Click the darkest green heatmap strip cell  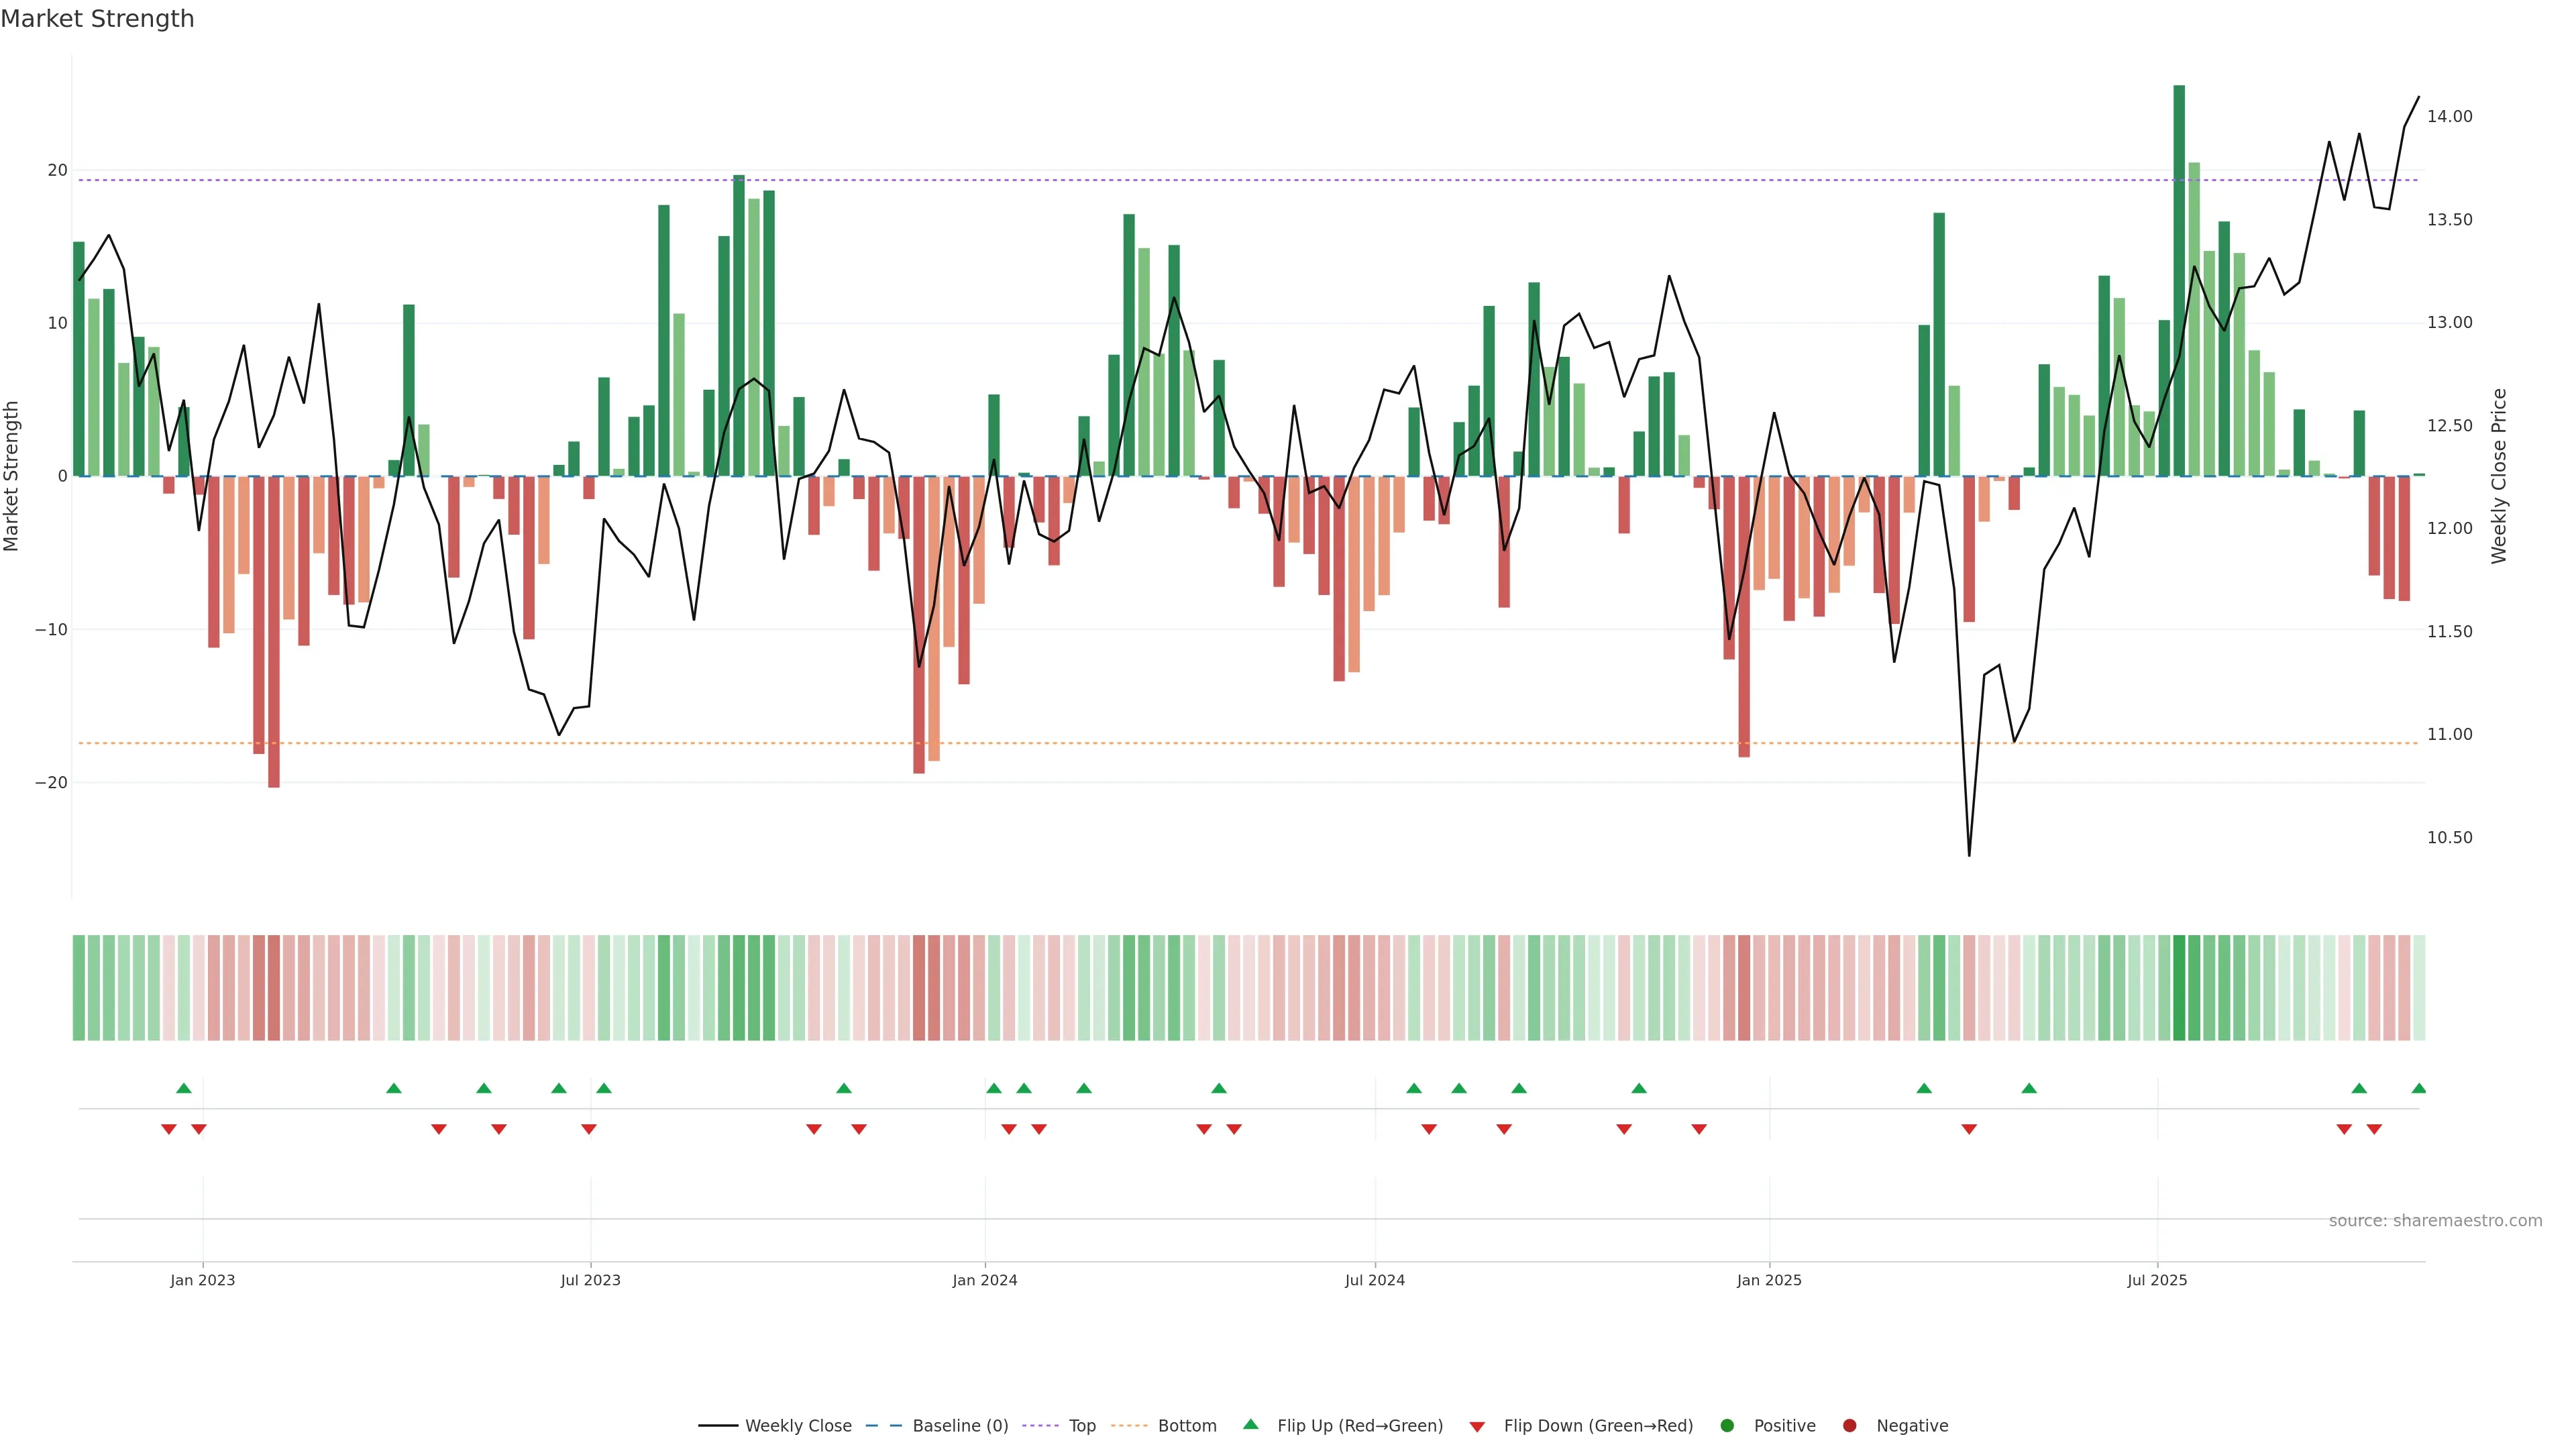point(2179,988)
